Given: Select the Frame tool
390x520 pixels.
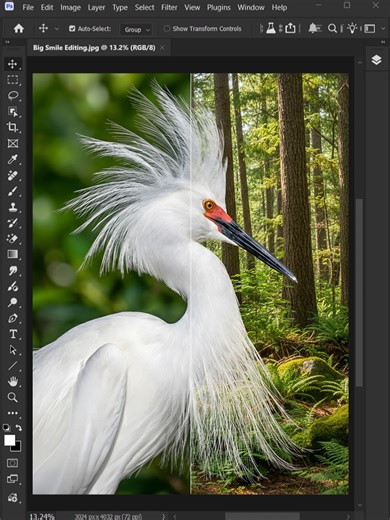Looking at the screenshot, I should 13,143.
